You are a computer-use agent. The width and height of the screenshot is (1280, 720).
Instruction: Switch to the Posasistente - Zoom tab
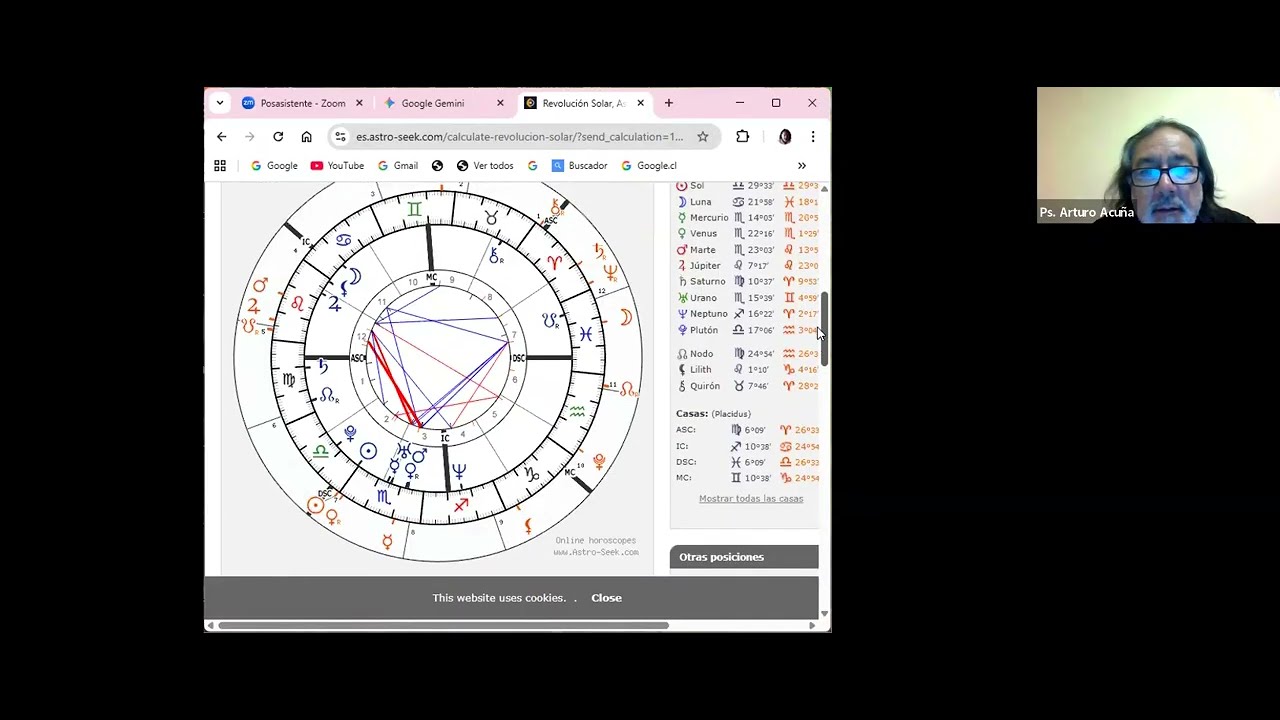point(302,103)
